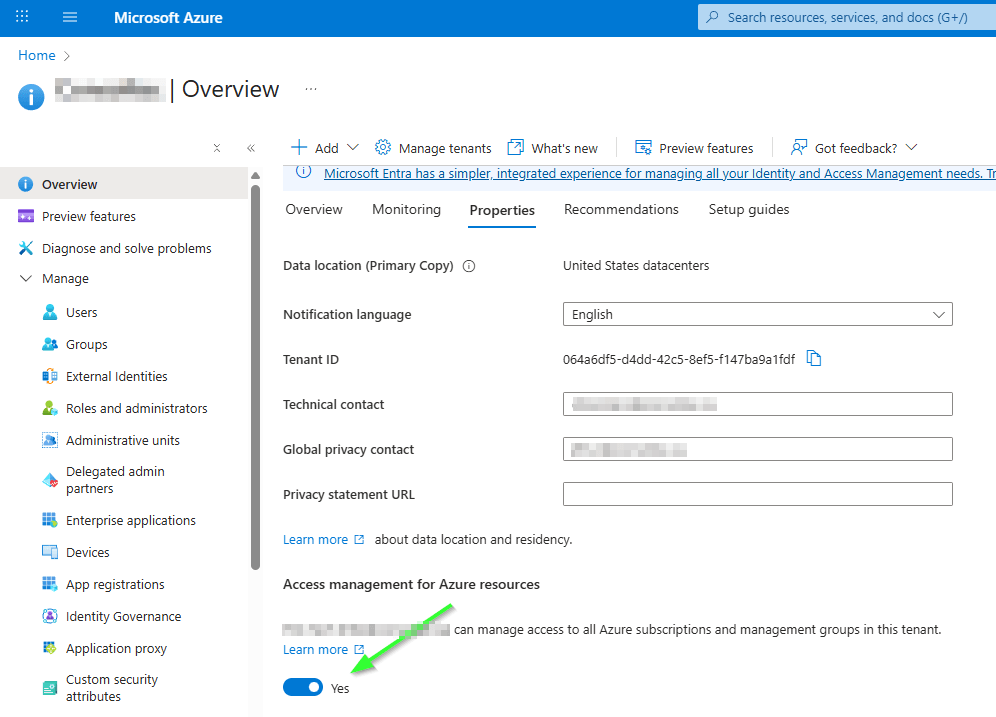
Task: Toggle Access management for Azure resources switch
Action: pyautogui.click(x=303, y=687)
